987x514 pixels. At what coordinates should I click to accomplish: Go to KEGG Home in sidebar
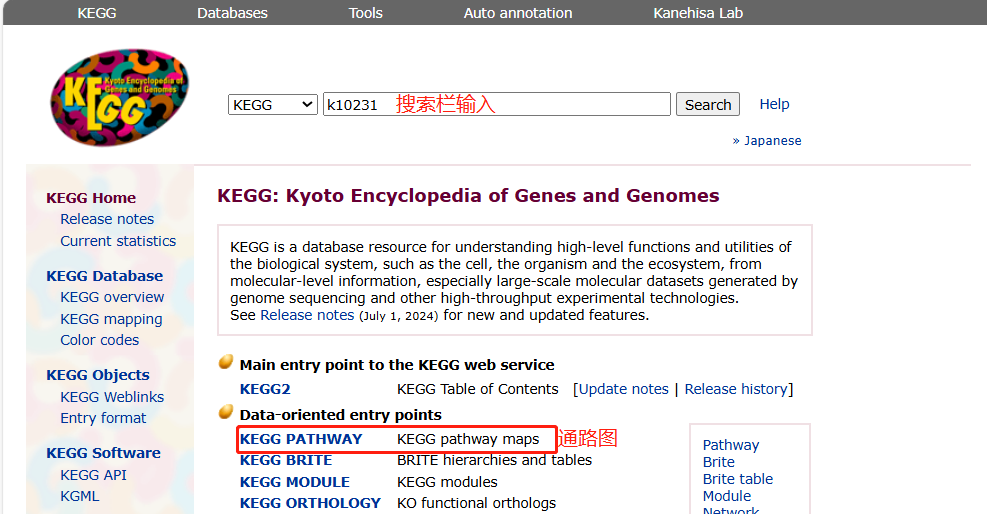pos(91,198)
